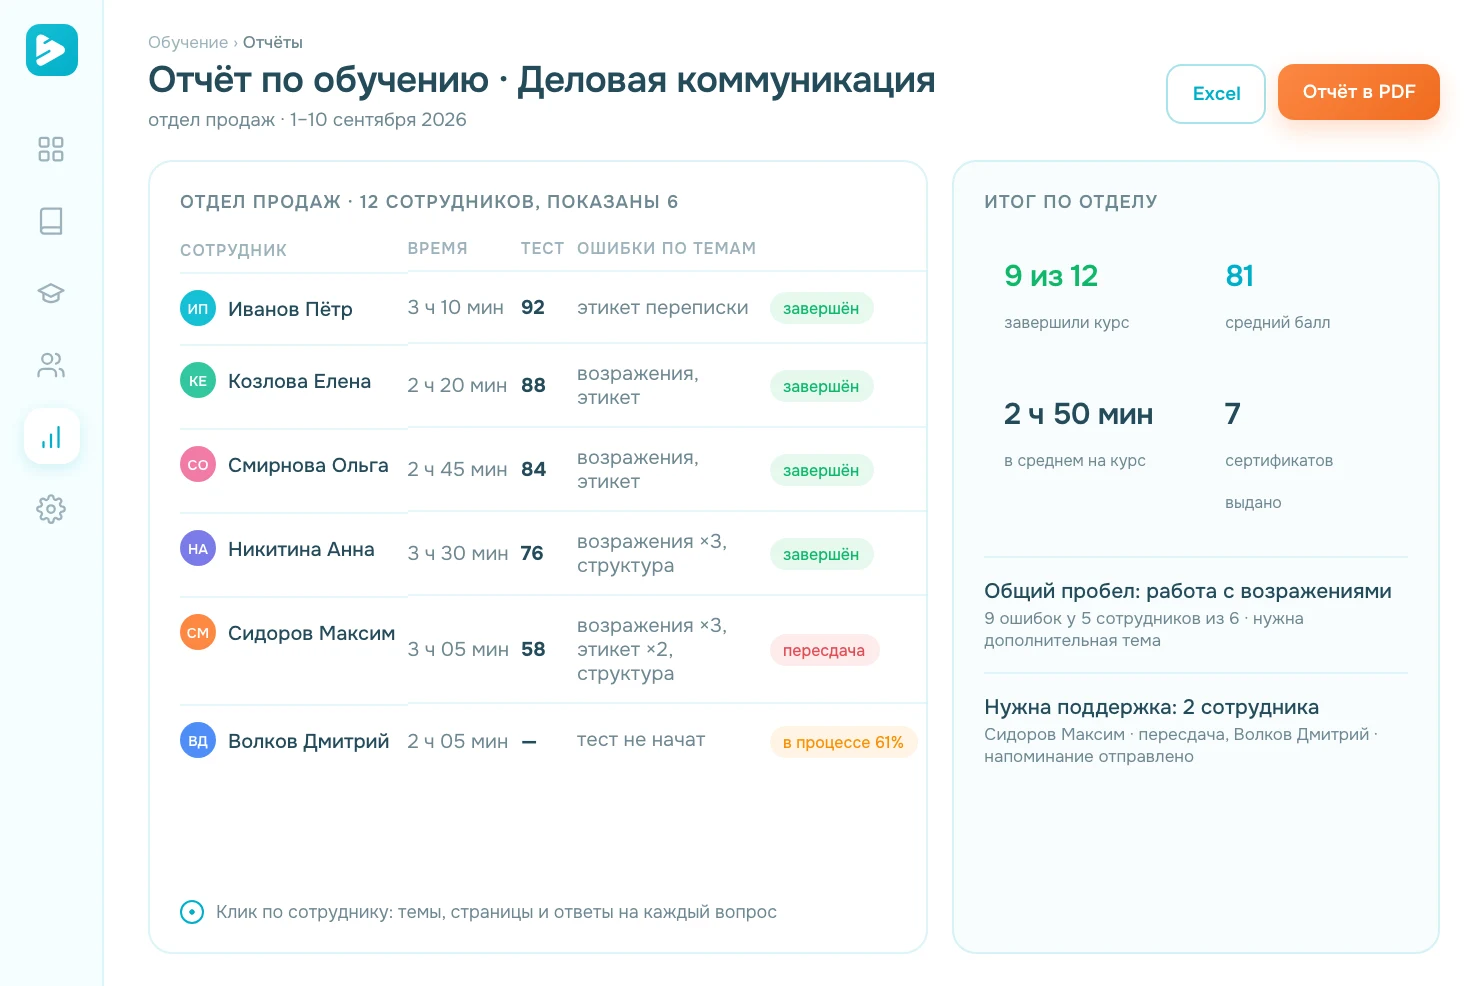Export the report to Excel

point(1216,94)
